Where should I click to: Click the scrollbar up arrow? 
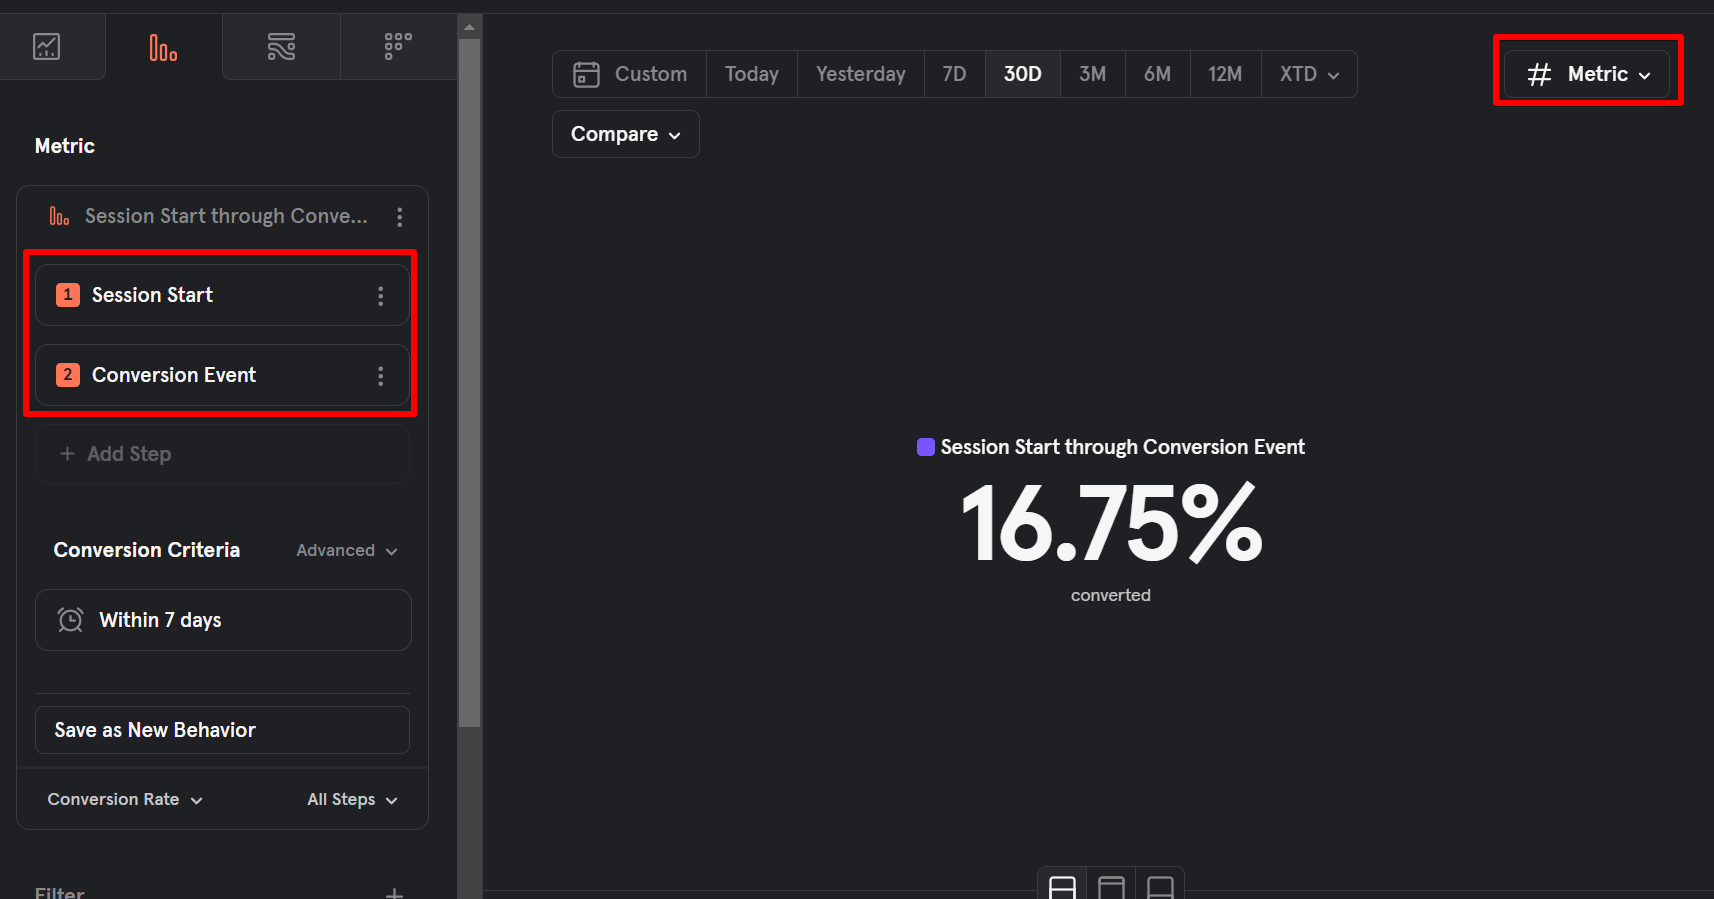pyautogui.click(x=469, y=27)
